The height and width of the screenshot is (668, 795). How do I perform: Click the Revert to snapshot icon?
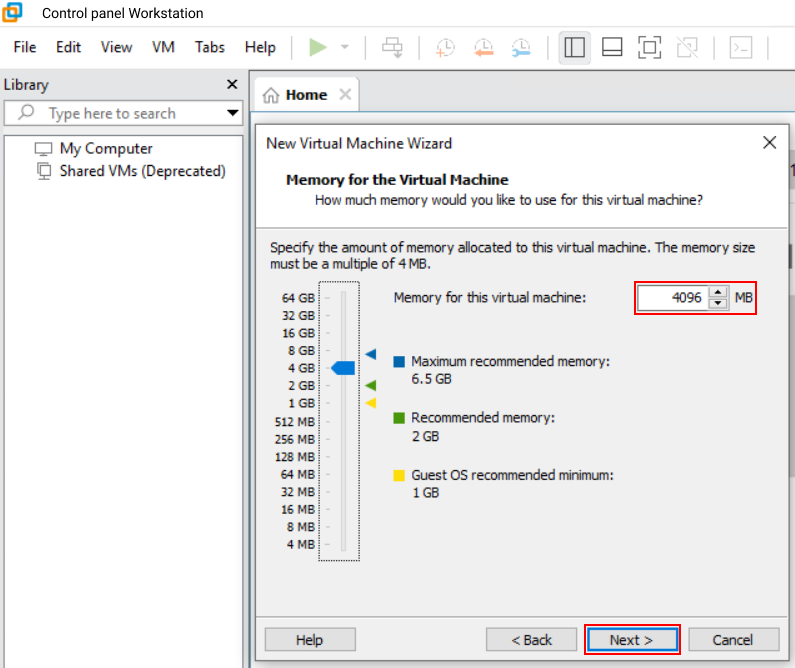click(x=483, y=47)
